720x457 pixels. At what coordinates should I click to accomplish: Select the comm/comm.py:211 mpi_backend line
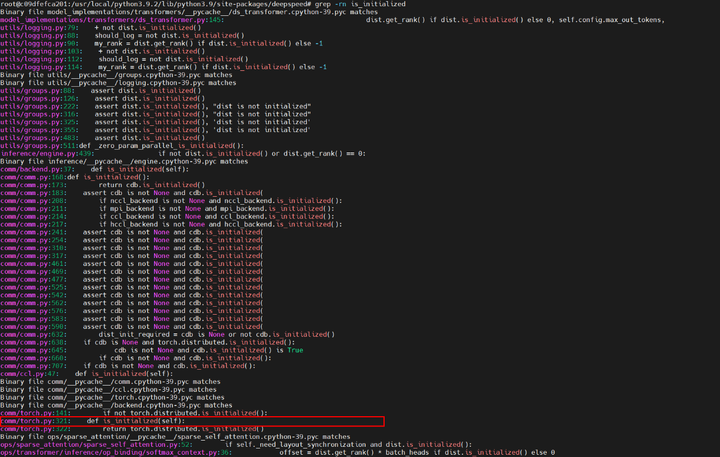point(168,209)
